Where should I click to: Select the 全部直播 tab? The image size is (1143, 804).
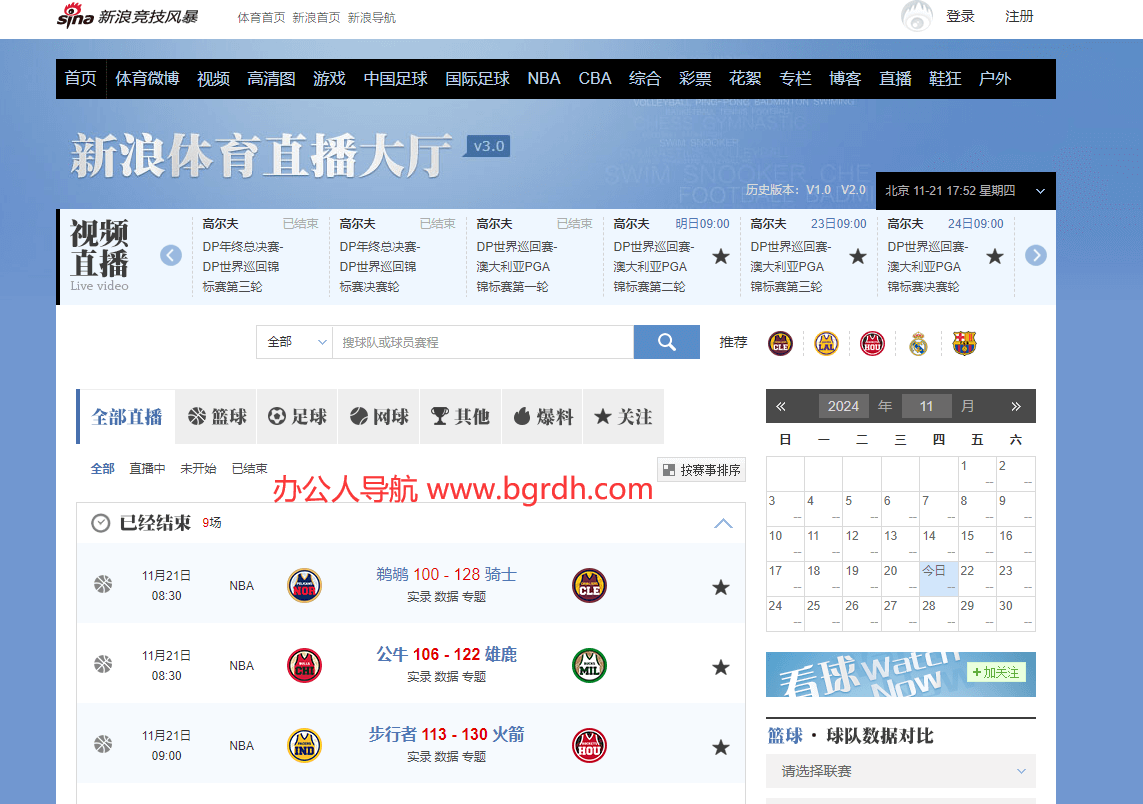point(126,416)
